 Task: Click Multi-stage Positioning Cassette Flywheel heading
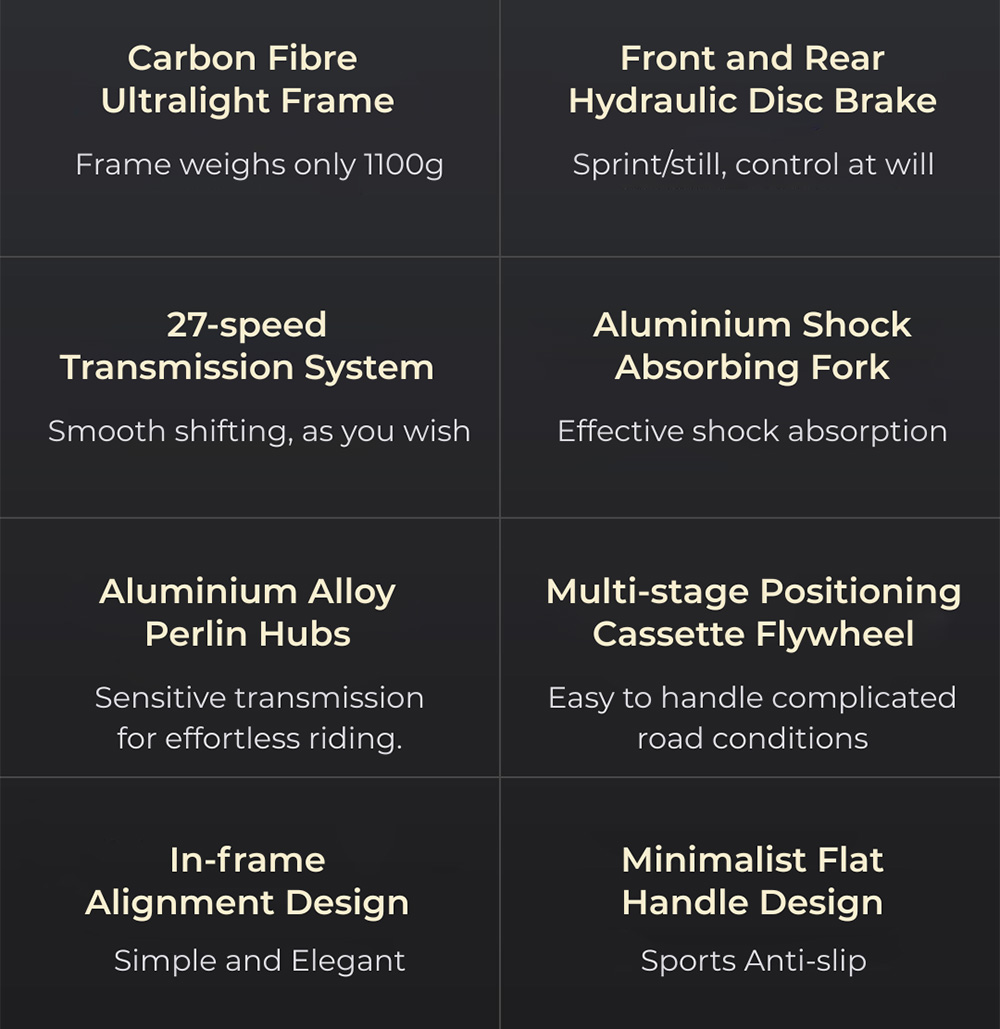[753, 612]
